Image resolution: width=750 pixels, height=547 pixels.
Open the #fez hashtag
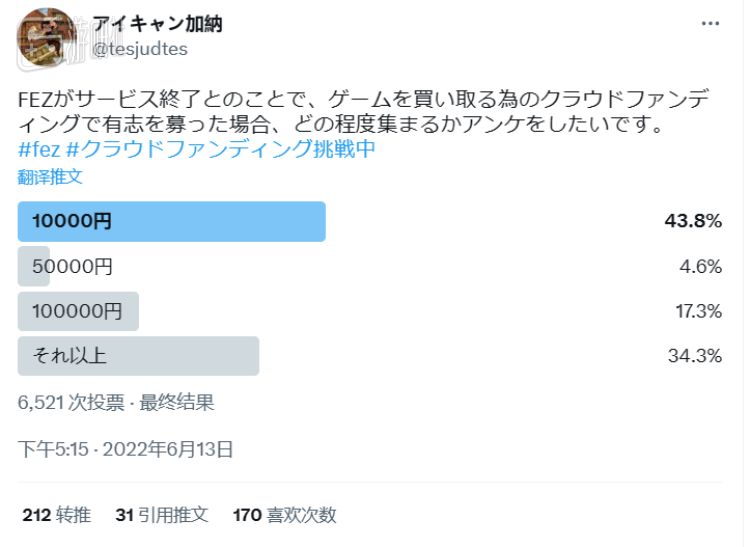pos(38,150)
